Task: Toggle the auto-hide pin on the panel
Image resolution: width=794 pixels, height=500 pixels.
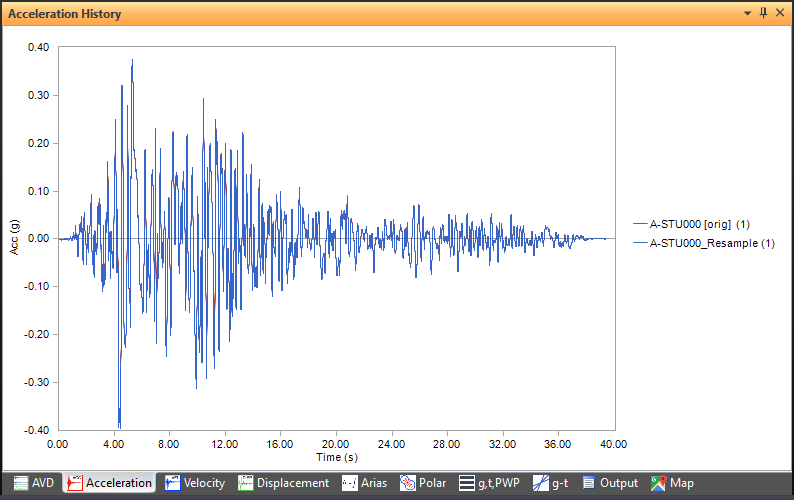Action: tap(764, 13)
